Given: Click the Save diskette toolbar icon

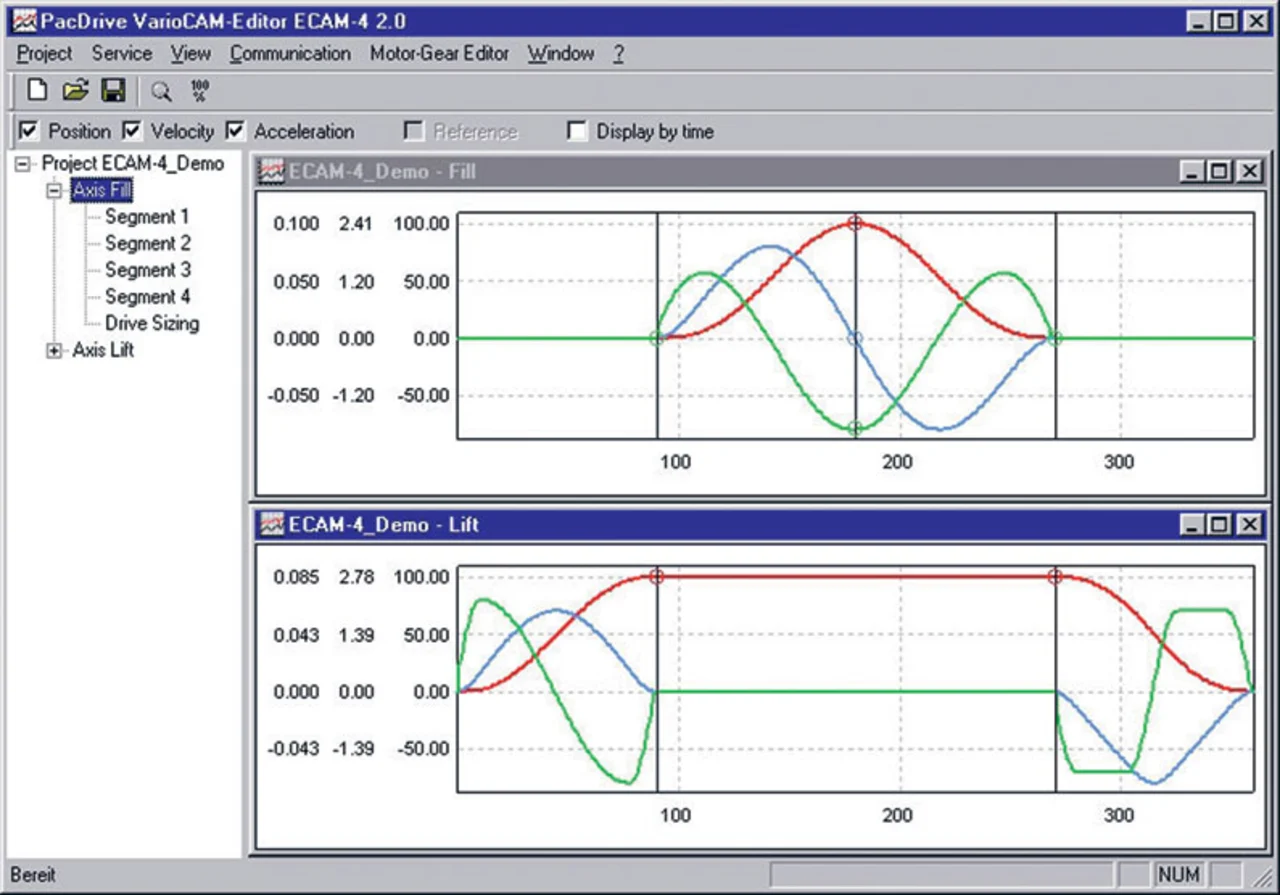Looking at the screenshot, I should click(x=113, y=91).
